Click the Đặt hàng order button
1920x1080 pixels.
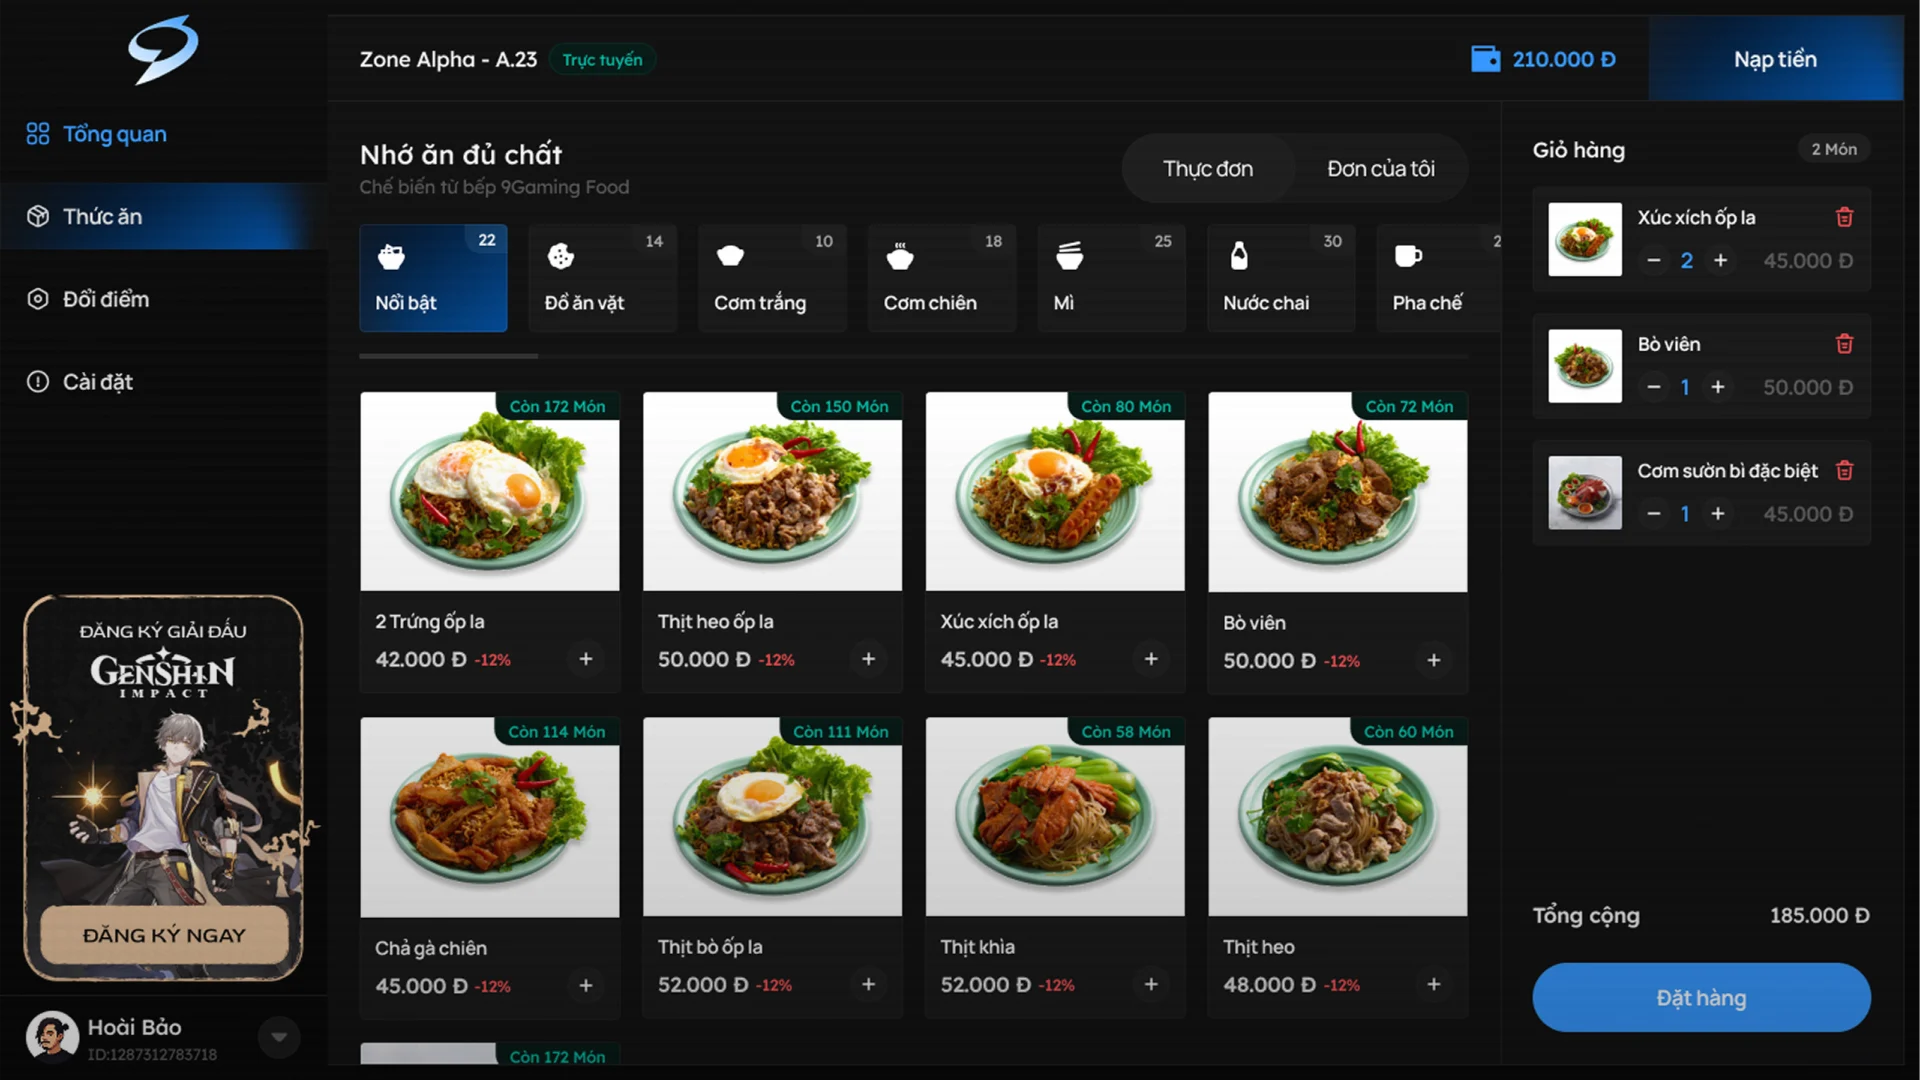1701,997
